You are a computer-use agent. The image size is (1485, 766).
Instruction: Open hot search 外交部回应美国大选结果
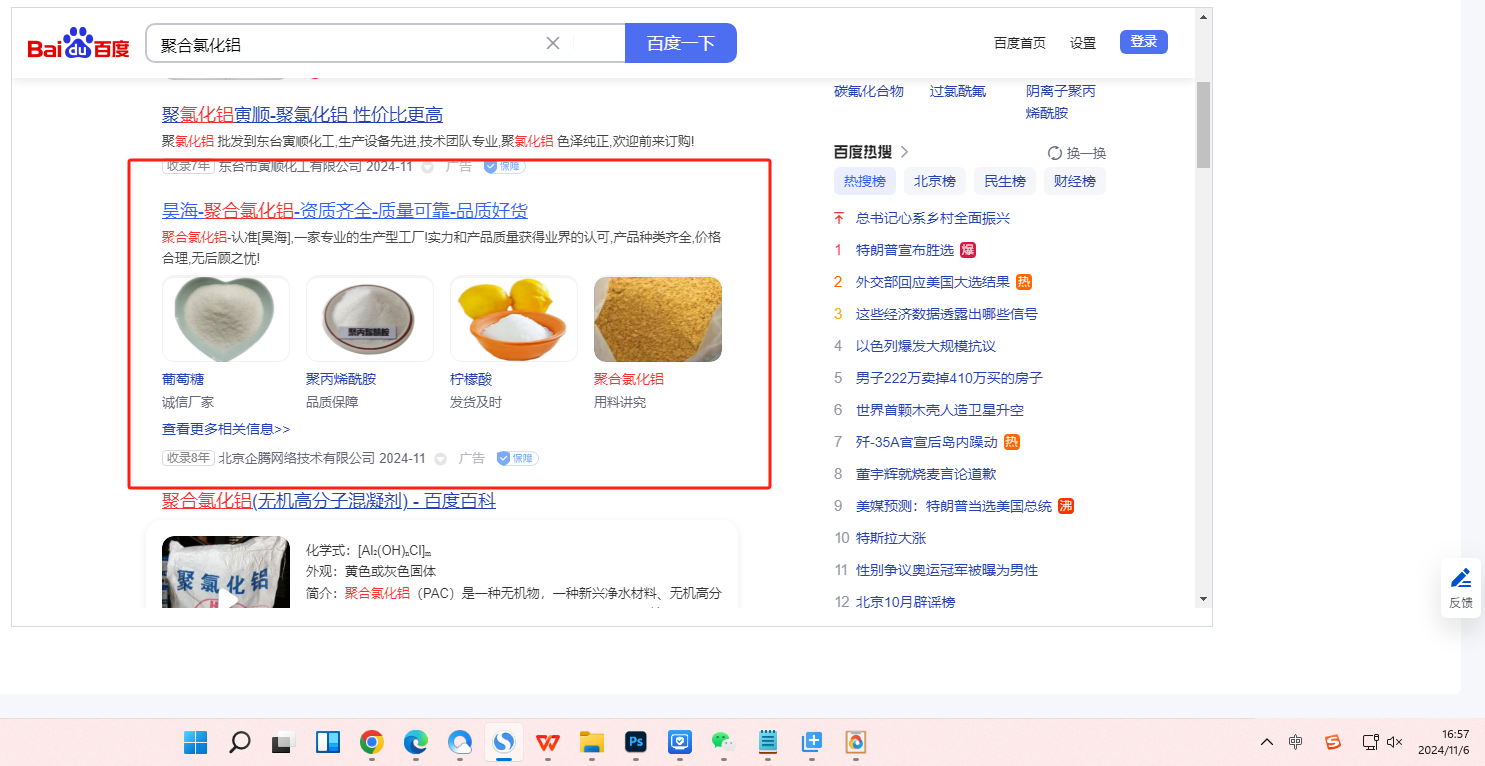pyautogui.click(x=933, y=282)
